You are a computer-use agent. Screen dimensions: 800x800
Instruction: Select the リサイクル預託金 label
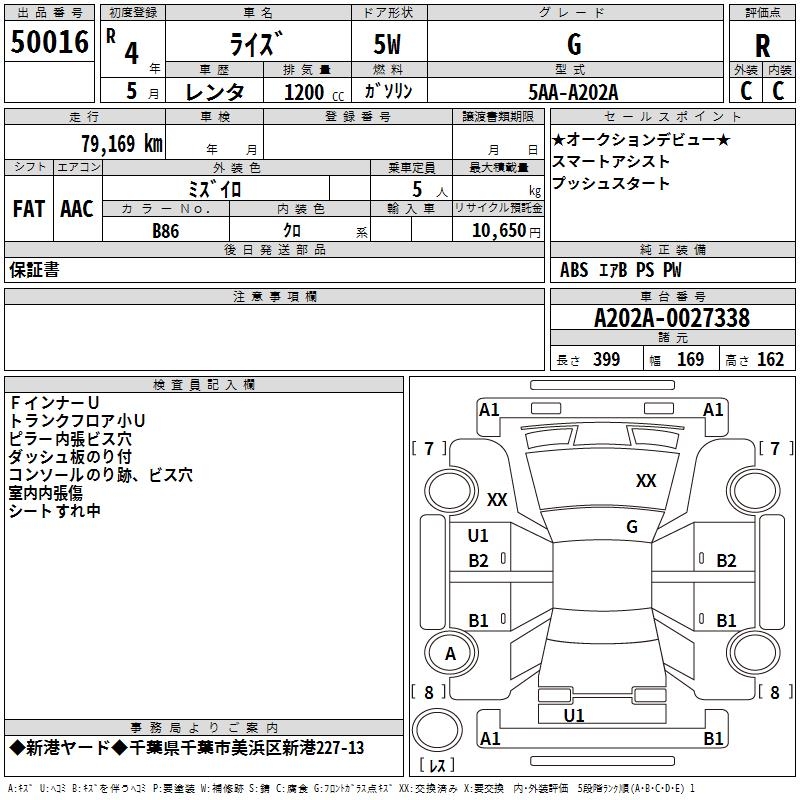click(498, 208)
